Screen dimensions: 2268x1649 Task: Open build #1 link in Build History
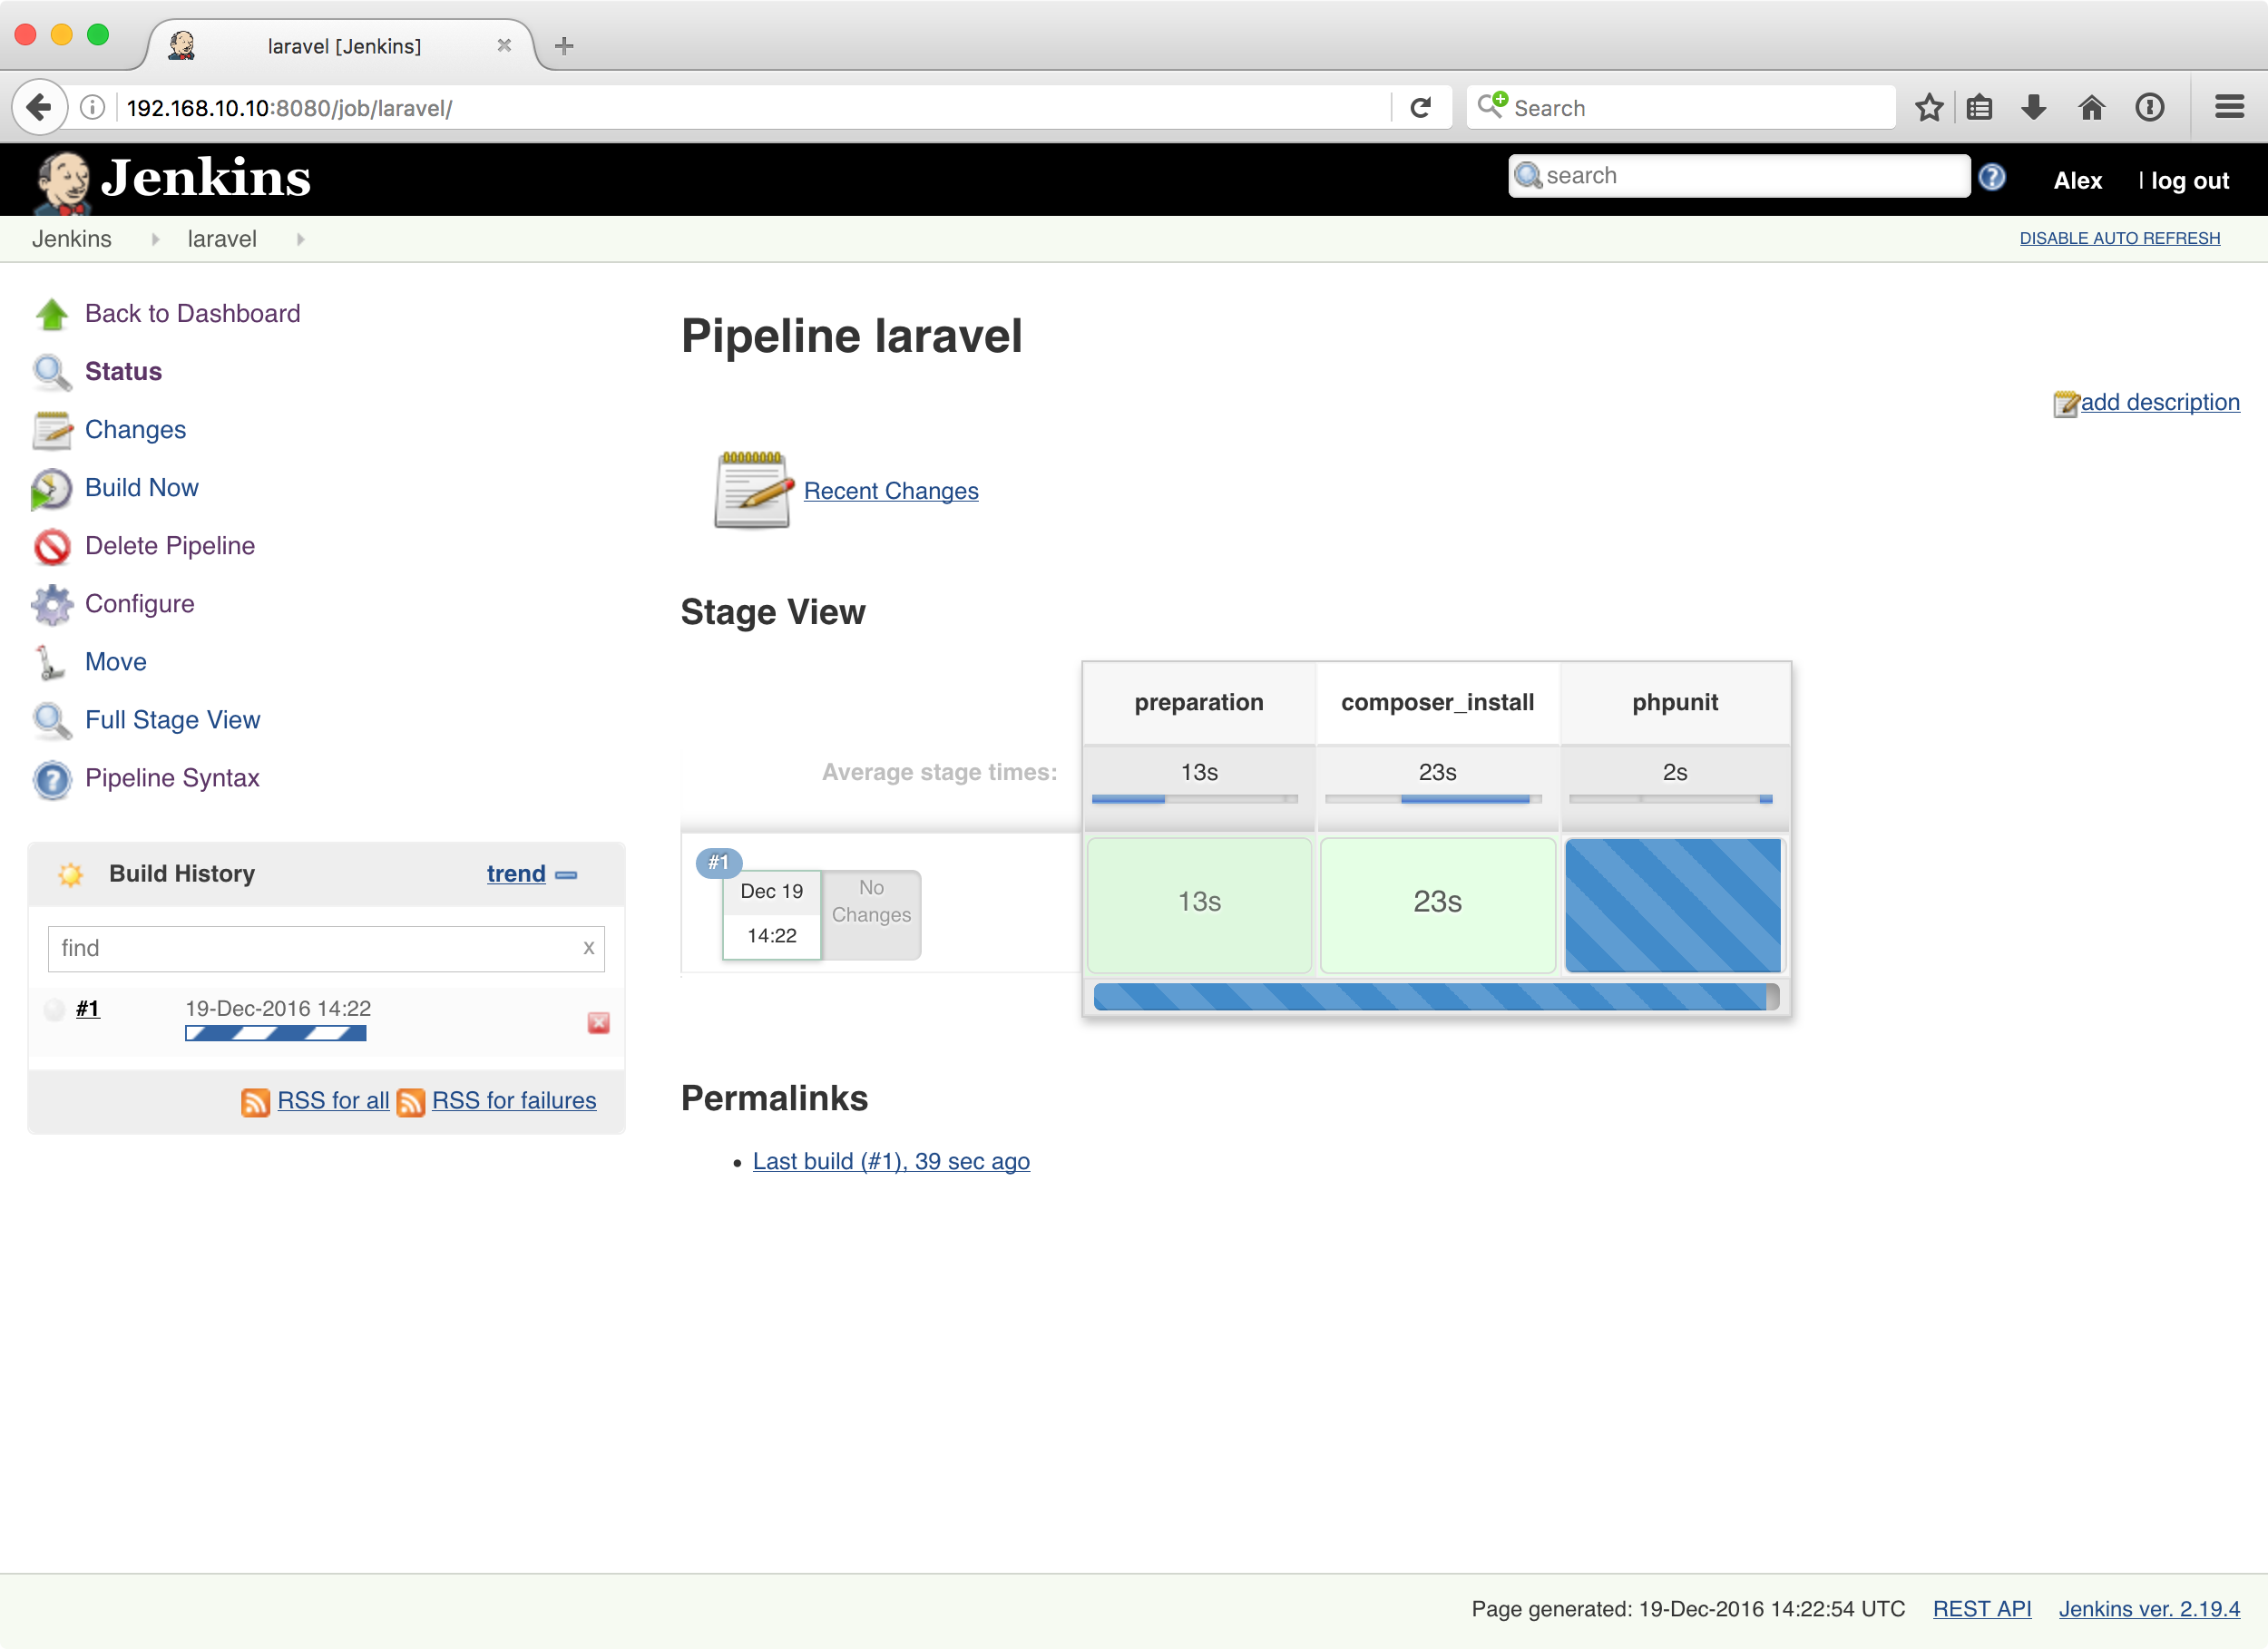click(x=88, y=1009)
